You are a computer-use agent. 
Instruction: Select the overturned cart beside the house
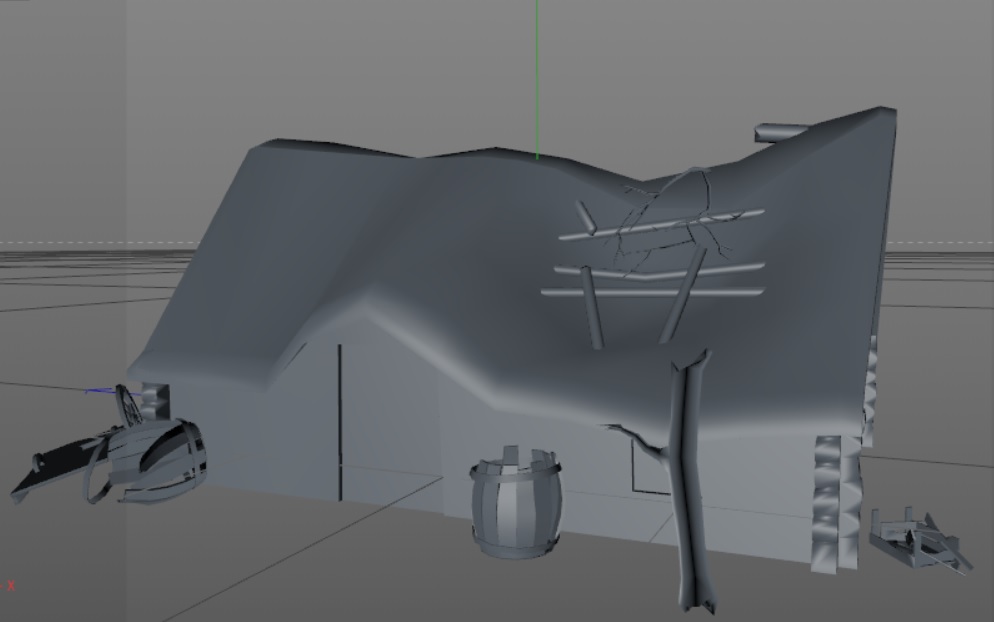[111, 445]
